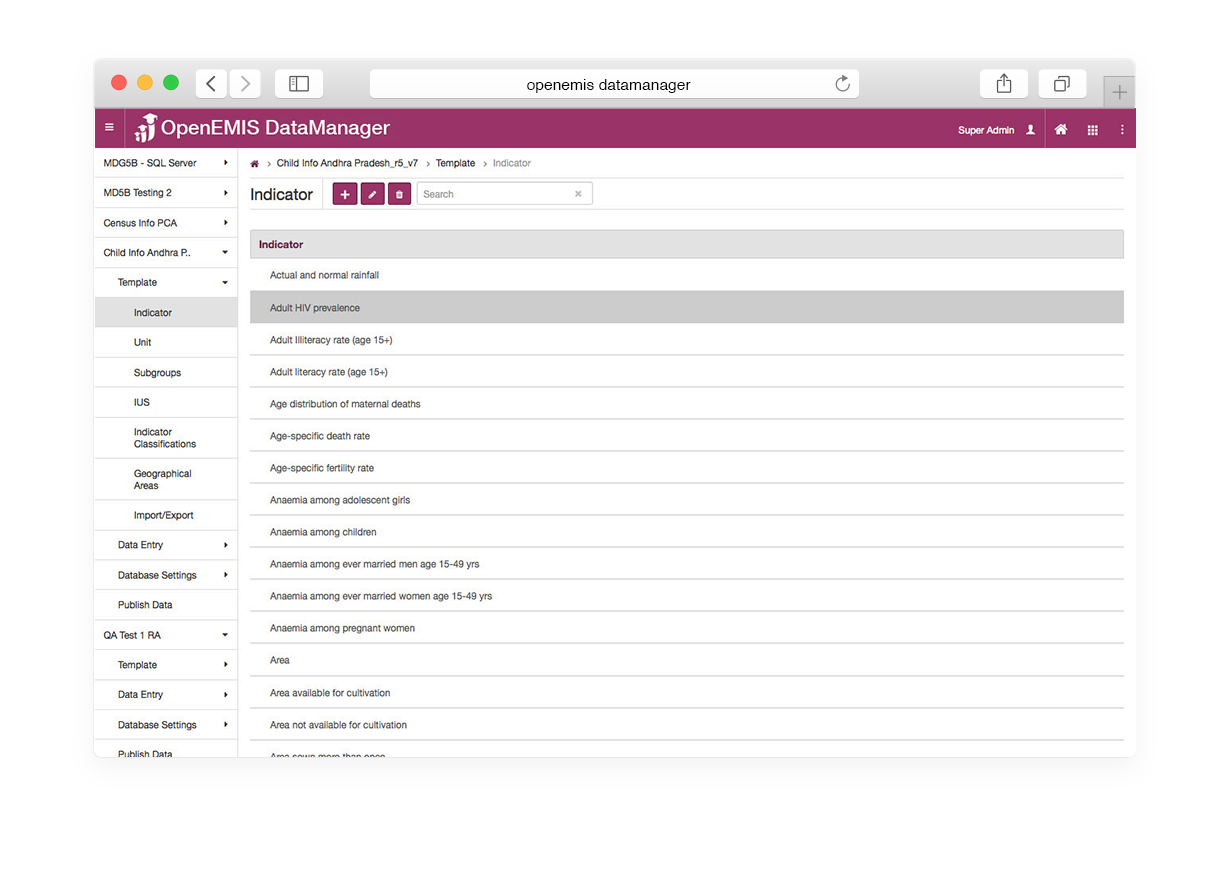The width and height of the screenshot is (1230, 896).
Task: Open Indicator Classifications in sidebar
Action: 166,438
